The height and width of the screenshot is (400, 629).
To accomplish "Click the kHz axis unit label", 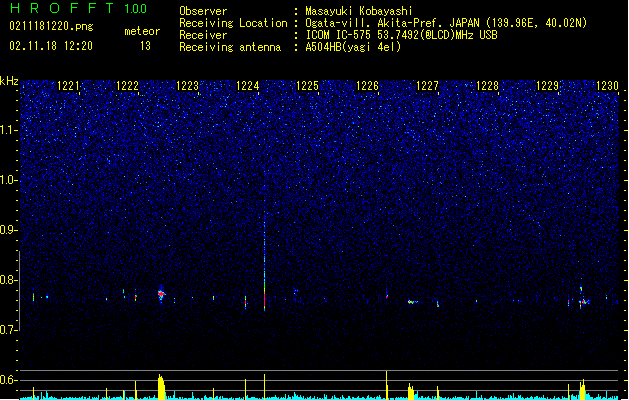I will 9,81.
